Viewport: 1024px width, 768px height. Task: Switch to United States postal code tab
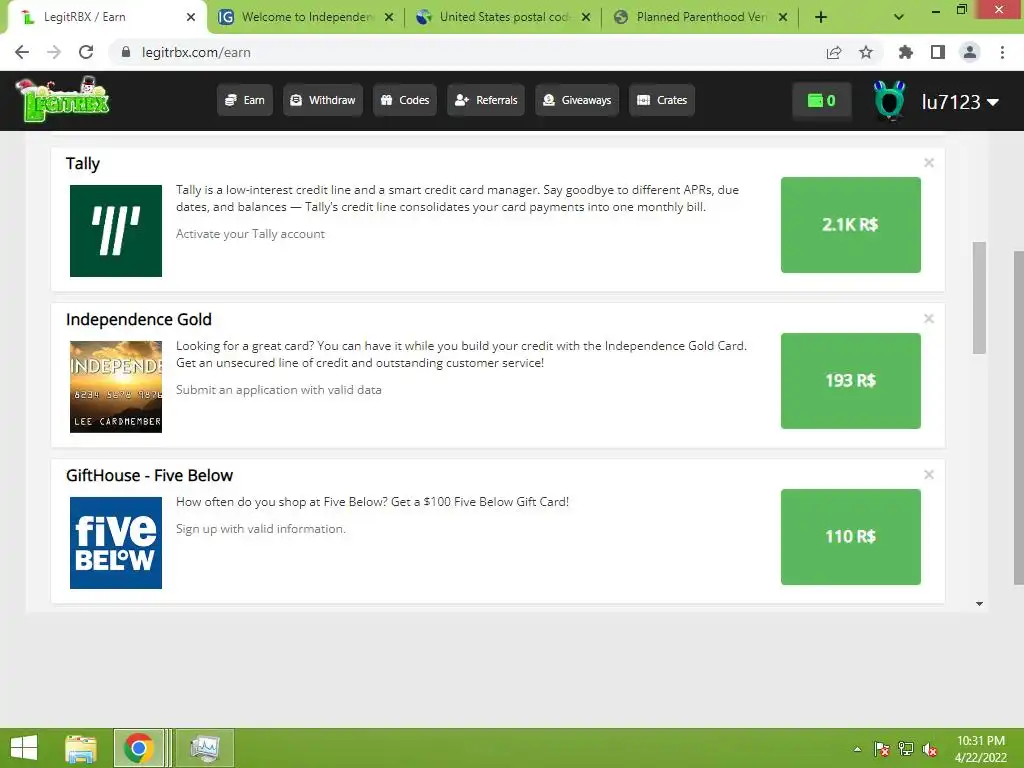point(503,17)
